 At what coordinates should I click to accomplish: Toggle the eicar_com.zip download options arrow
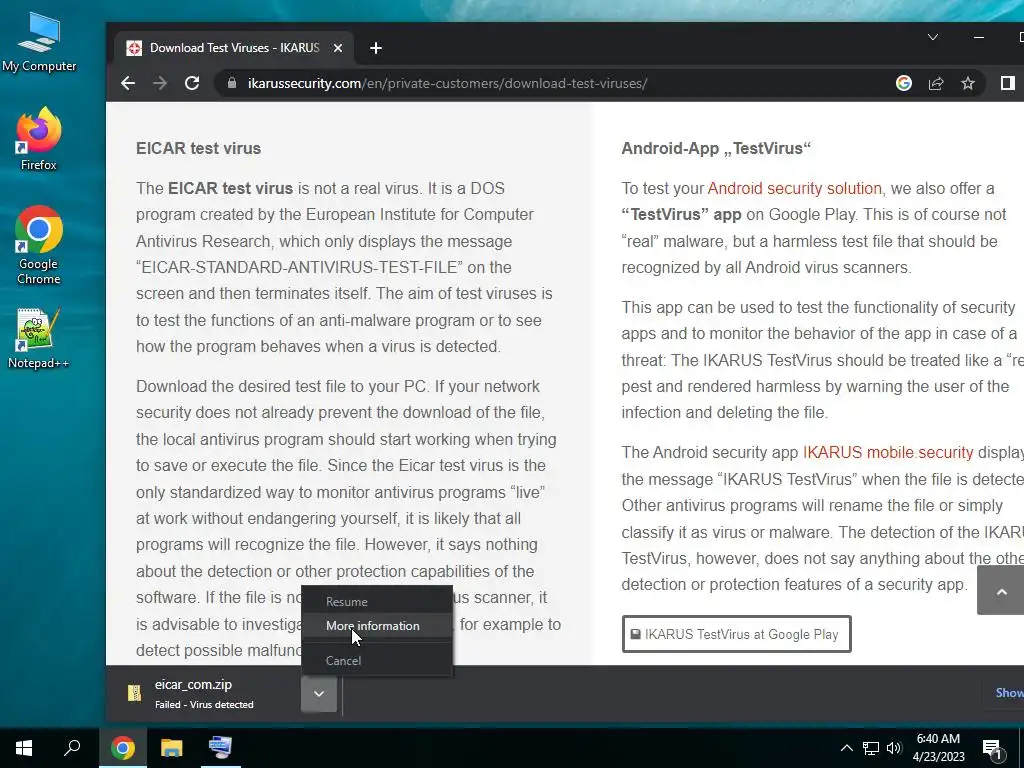[319, 694]
